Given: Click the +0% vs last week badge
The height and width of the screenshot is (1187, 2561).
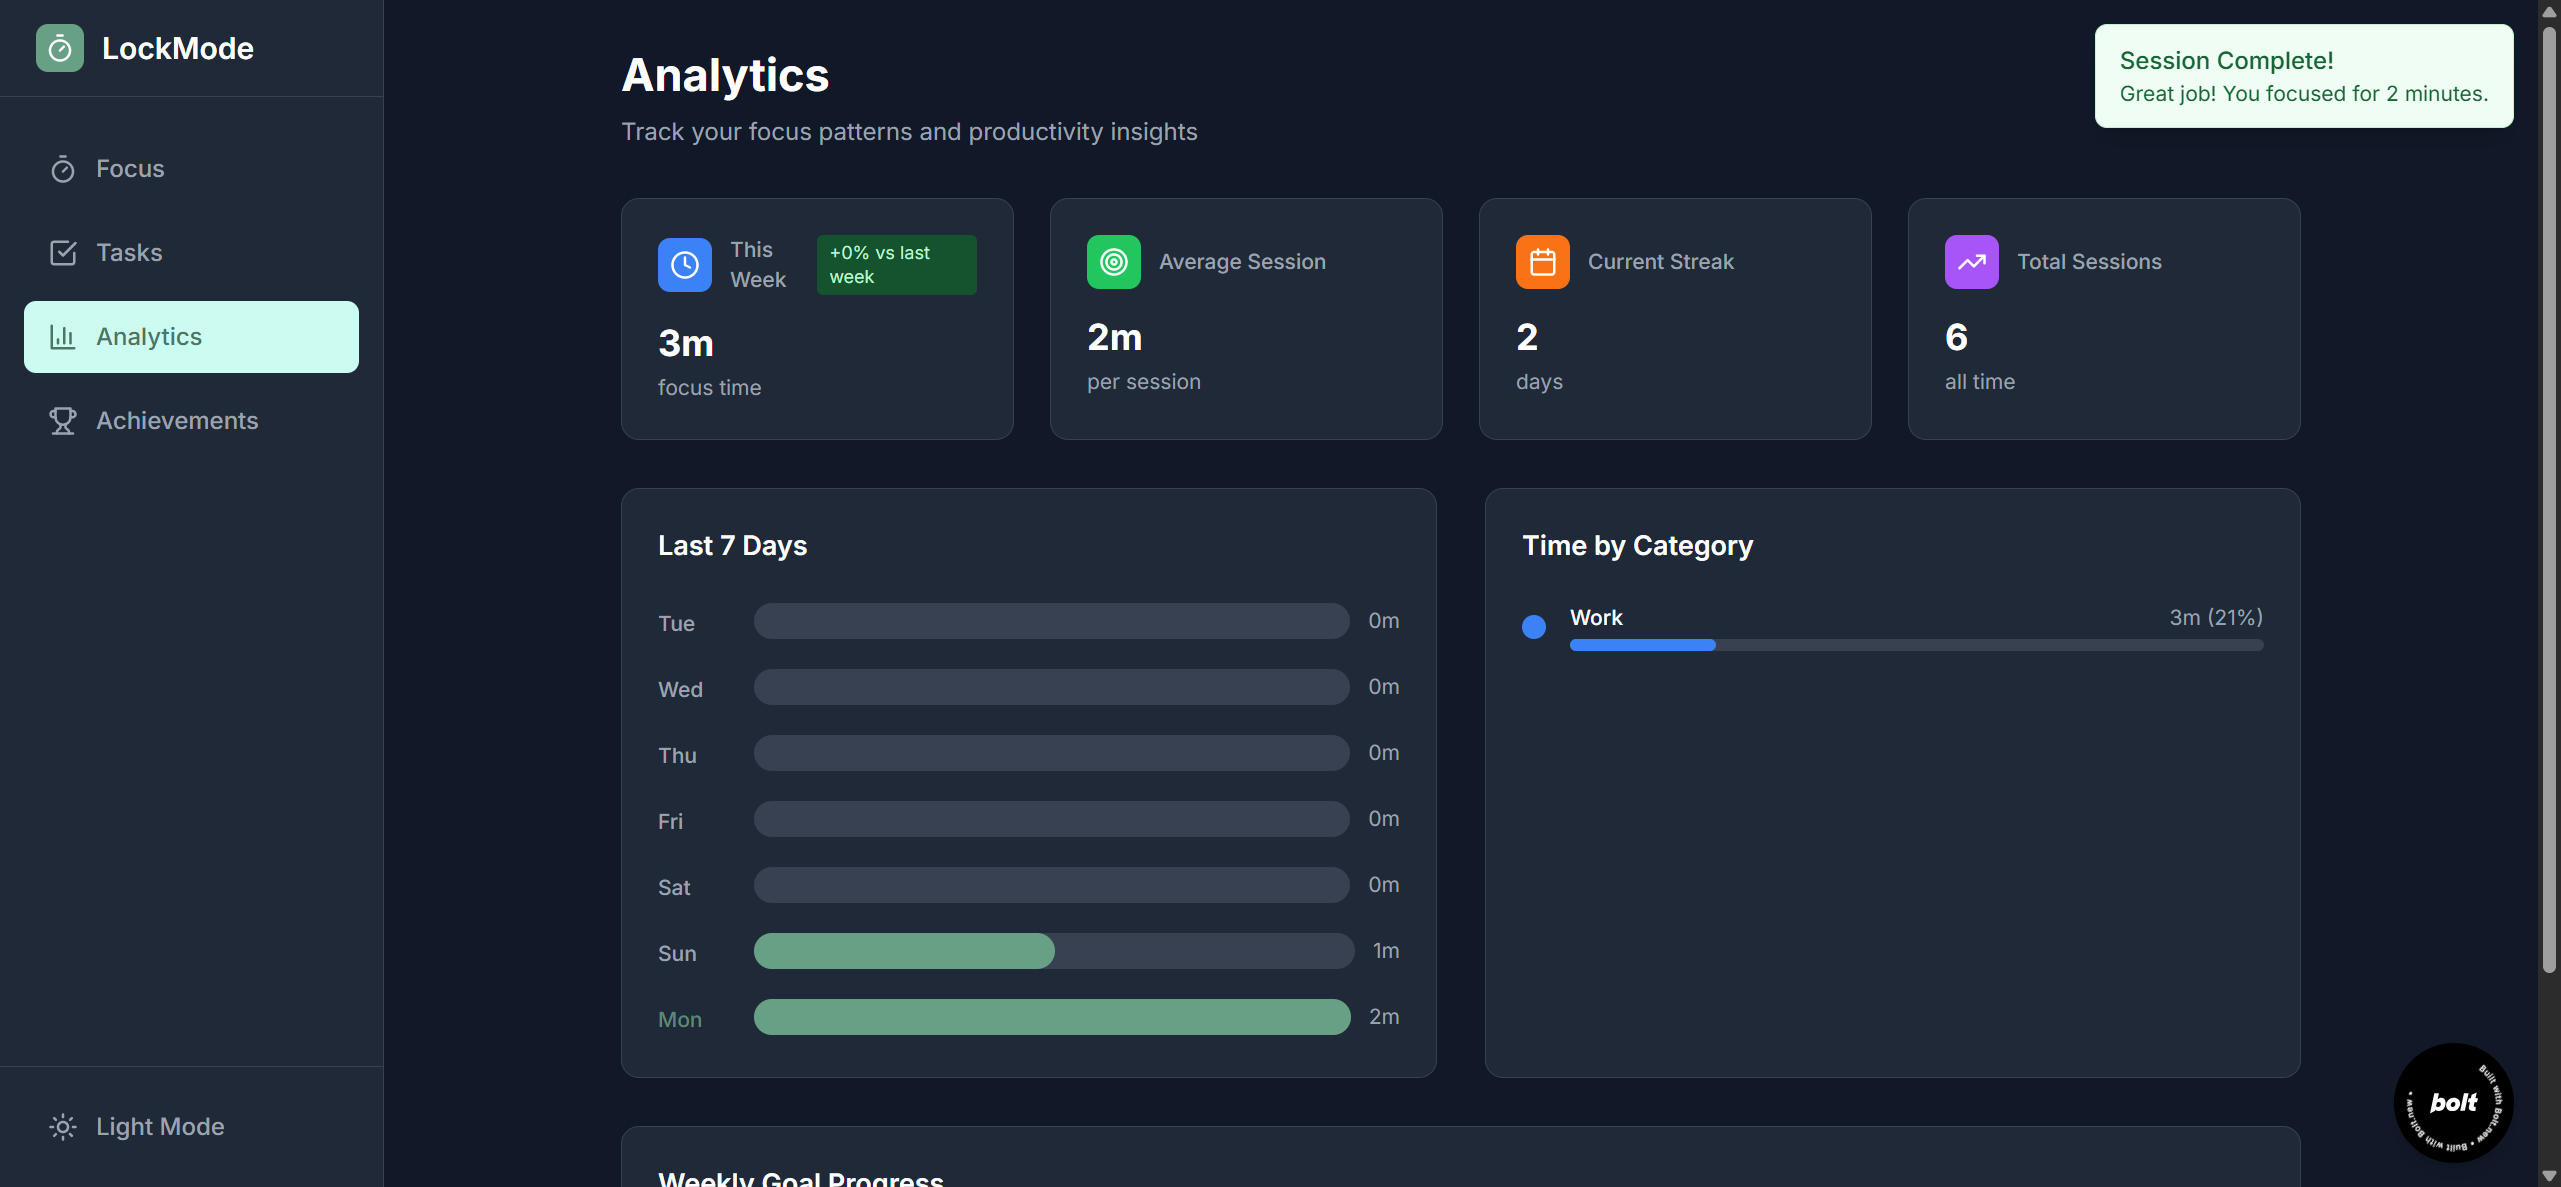Looking at the screenshot, I should pyautogui.click(x=896, y=265).
